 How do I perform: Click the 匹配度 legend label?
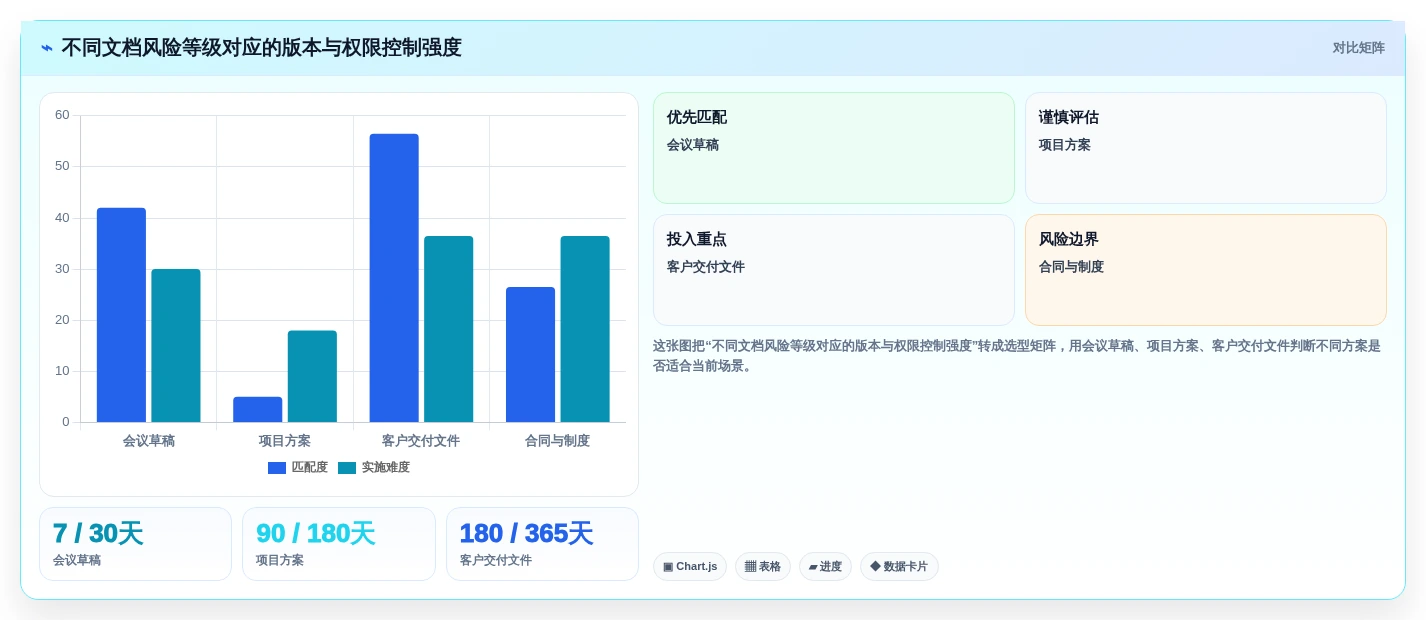[x=310, y=468]
